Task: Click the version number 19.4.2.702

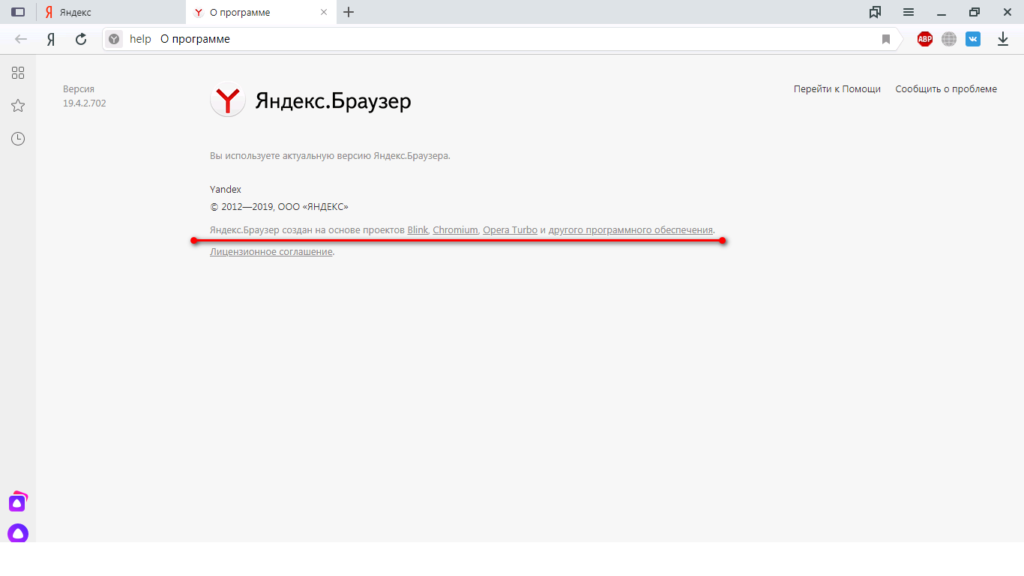Action: 84,103
